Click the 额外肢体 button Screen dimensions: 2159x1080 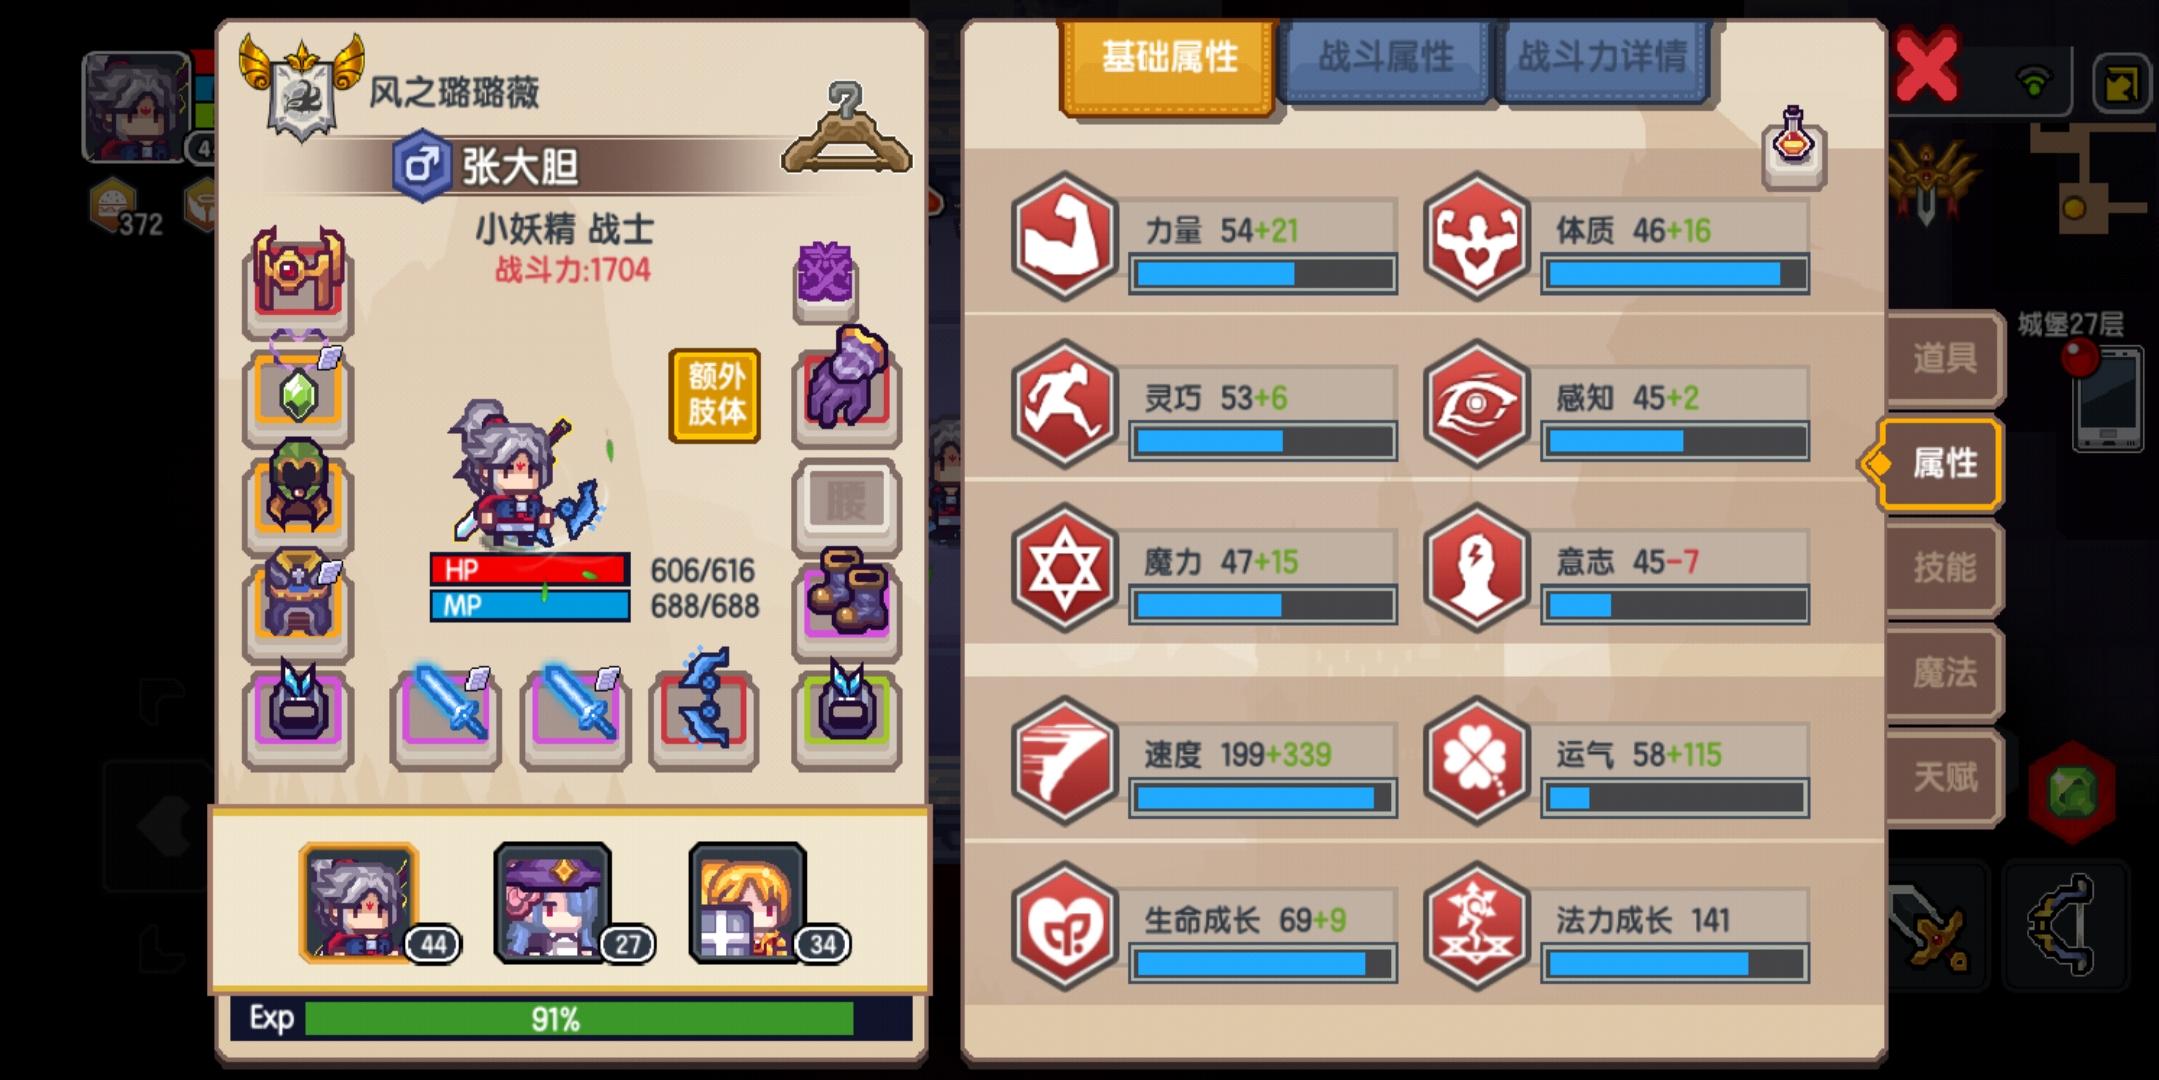point(715,395)
